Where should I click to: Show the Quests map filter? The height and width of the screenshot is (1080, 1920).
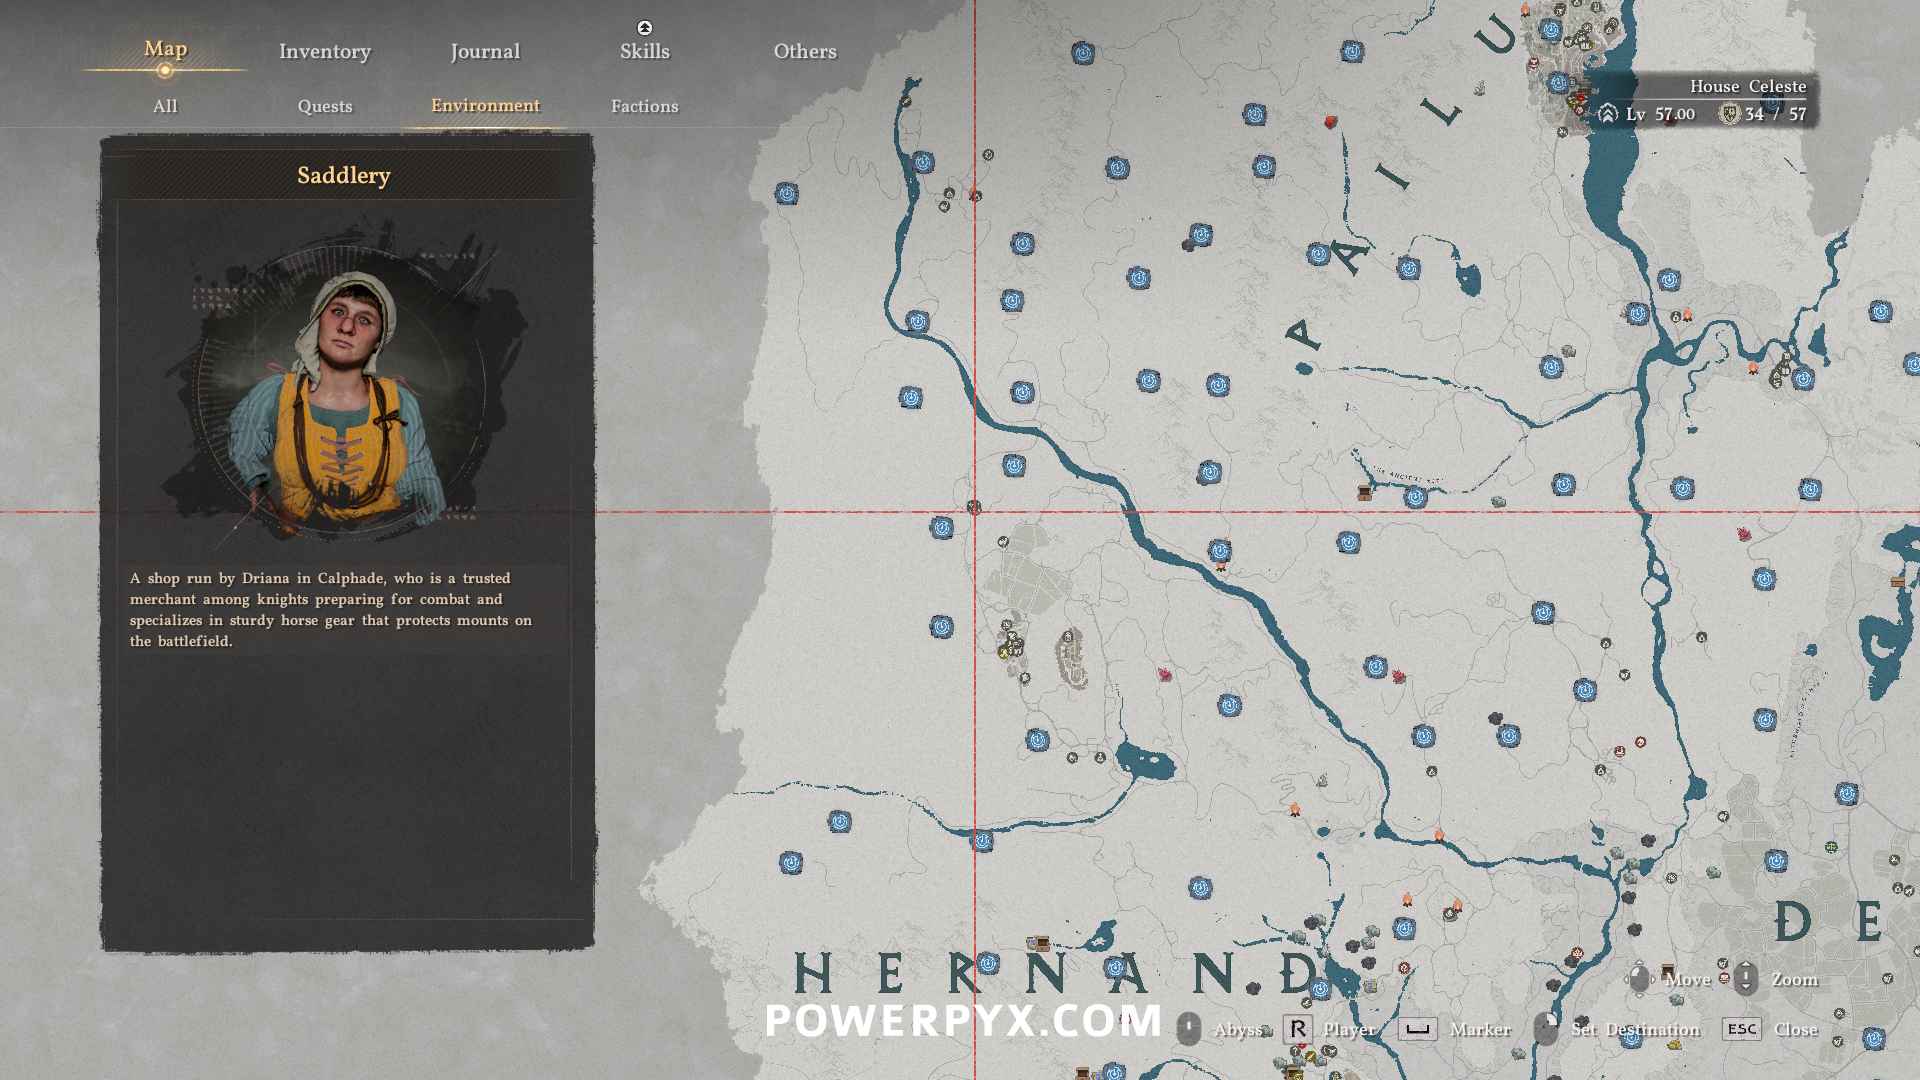pos(324,106)
